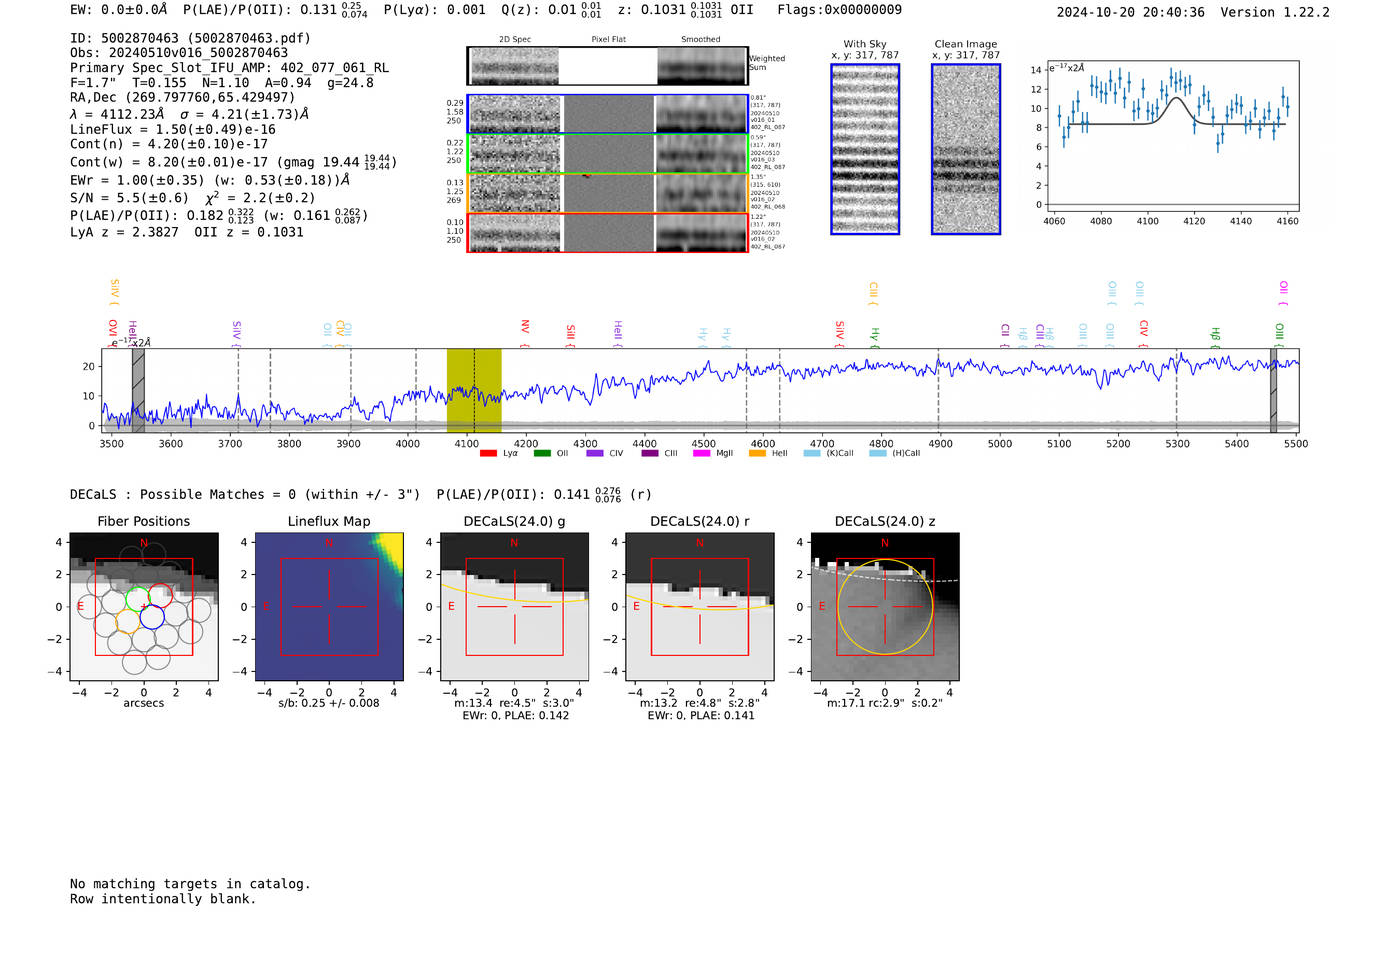Click the blue fiber circle in Fiber Positions

pyautogui.click(x=152, y=618)
